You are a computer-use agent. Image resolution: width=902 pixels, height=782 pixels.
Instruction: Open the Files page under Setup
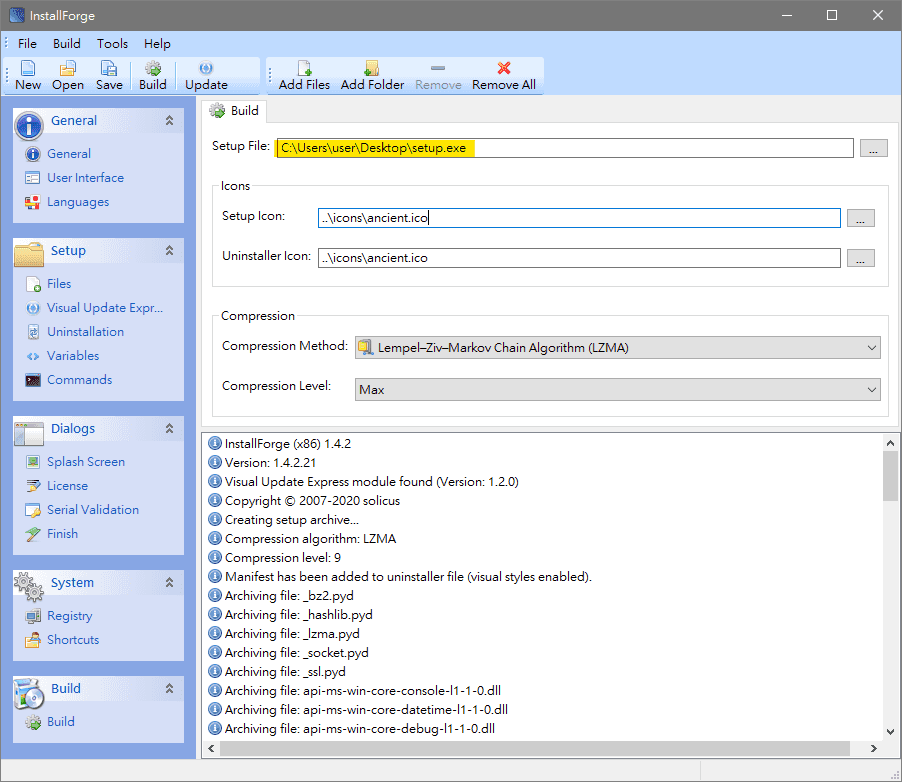59,284
